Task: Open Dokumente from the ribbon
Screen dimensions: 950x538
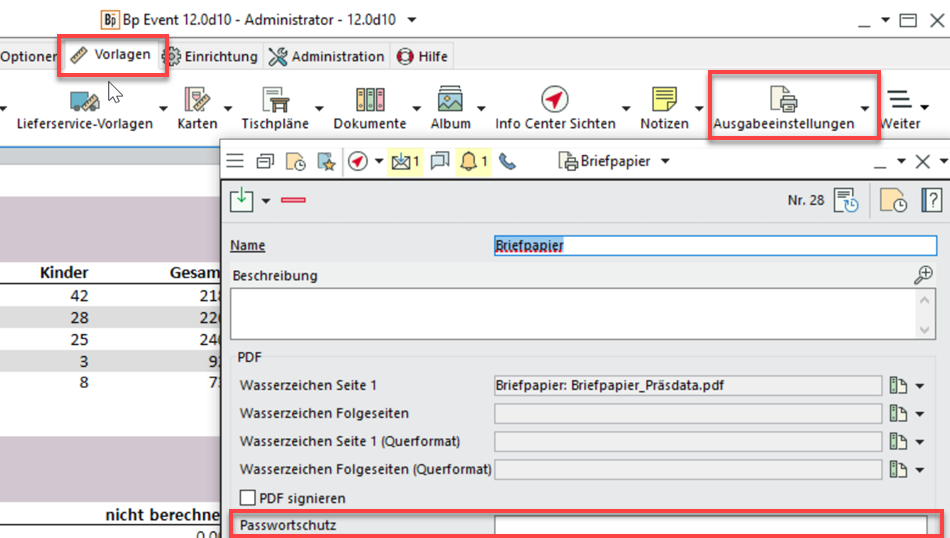Action: [370, 101]
